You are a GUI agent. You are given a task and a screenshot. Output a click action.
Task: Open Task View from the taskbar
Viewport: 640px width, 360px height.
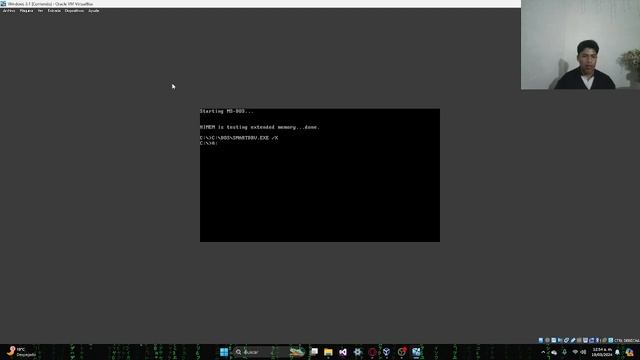(x=314, y=351)
